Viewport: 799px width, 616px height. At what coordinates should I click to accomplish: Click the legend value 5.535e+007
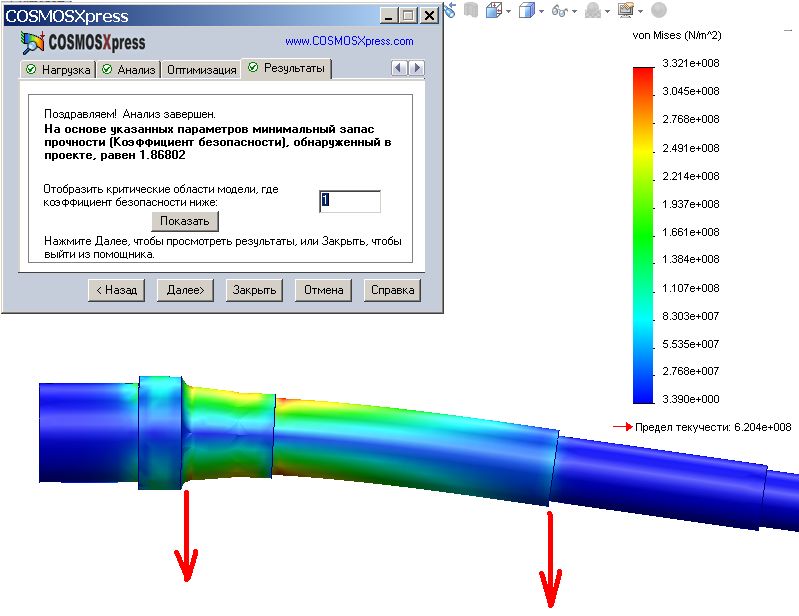pos(690,344)
